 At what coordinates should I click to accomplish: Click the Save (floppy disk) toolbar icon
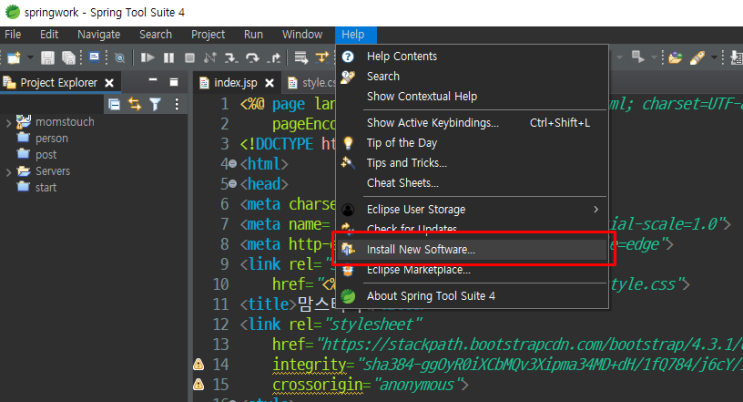[47, 58]
